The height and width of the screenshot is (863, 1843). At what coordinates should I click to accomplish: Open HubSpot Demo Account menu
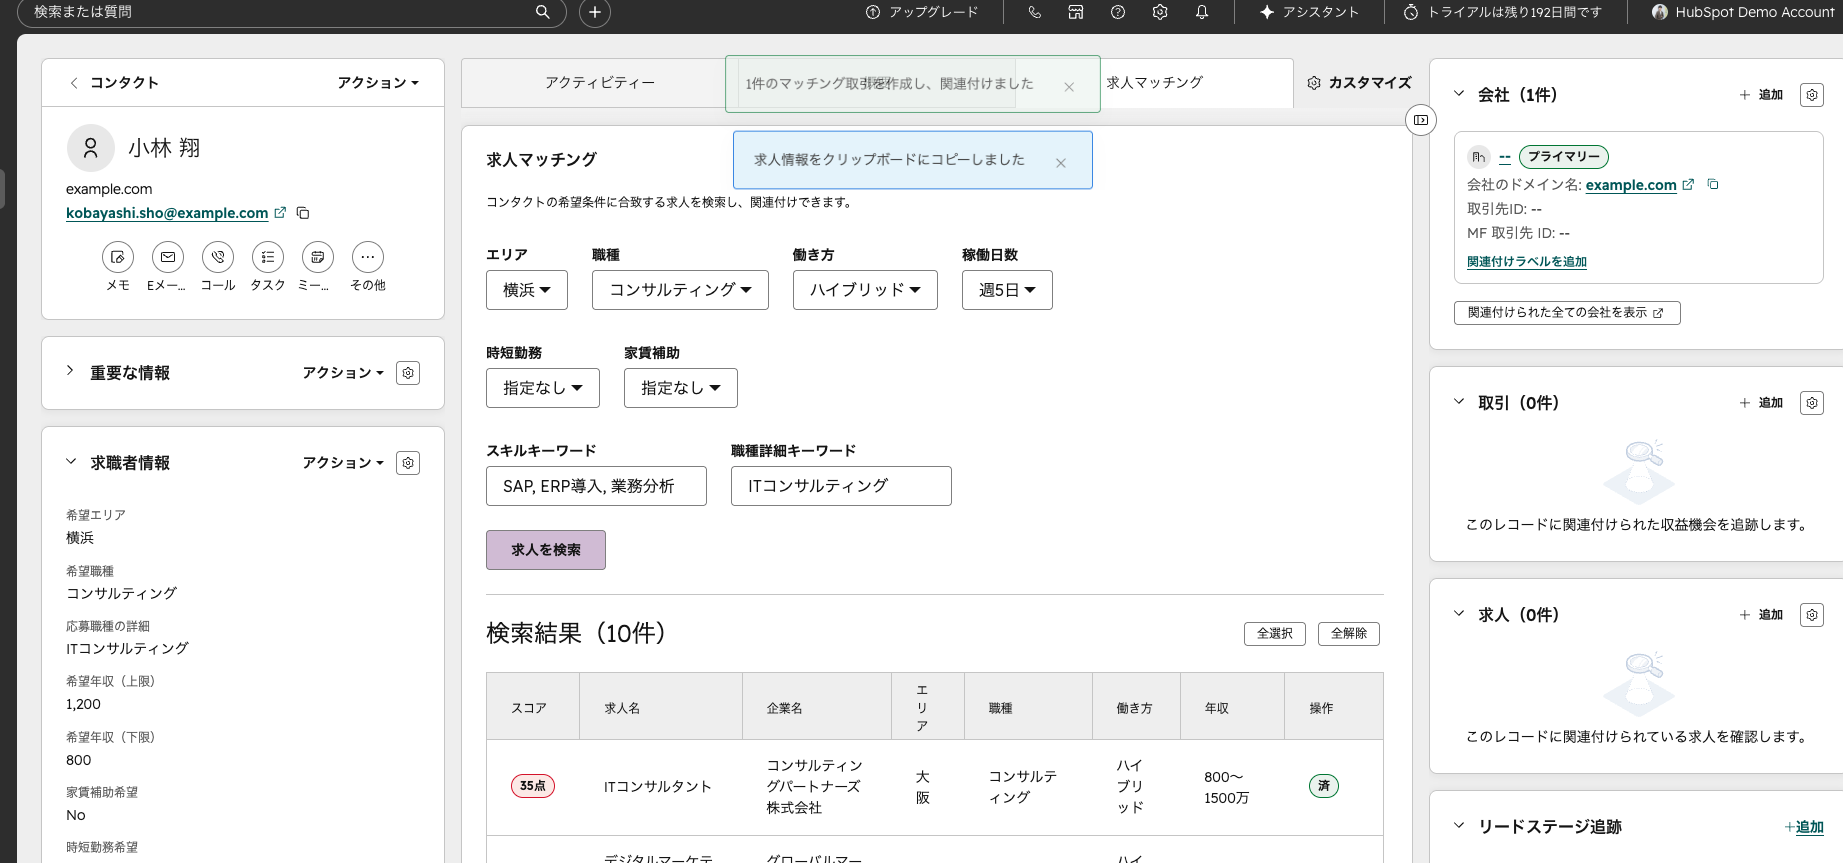click(x=1743, y=12)
